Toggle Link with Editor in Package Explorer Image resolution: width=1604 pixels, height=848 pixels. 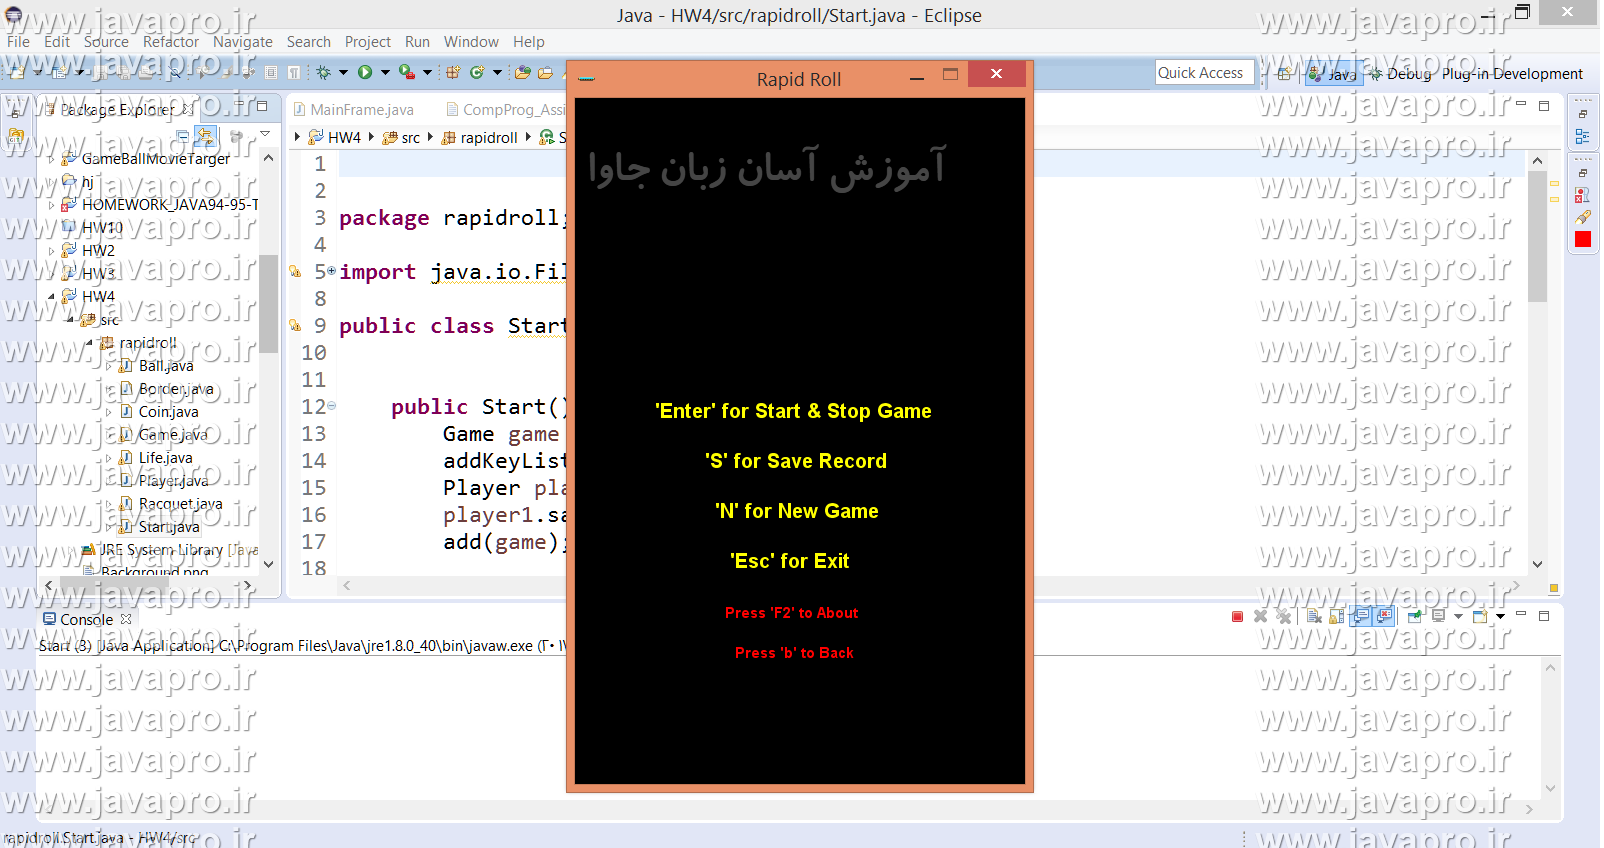[205, 135]
